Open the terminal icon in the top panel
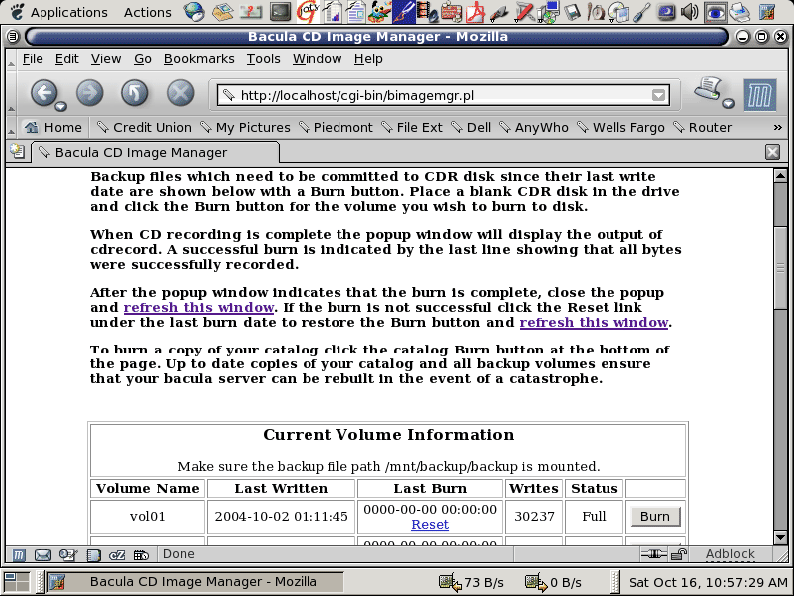794x596 pixels. (x=282, y=12)
